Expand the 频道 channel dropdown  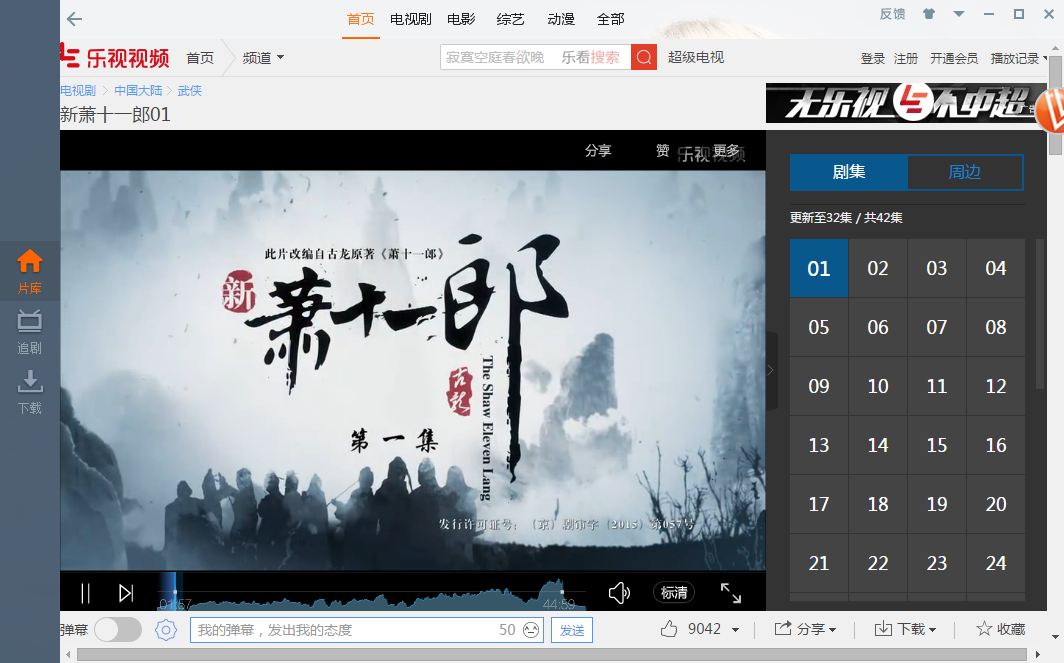point(263,58)
